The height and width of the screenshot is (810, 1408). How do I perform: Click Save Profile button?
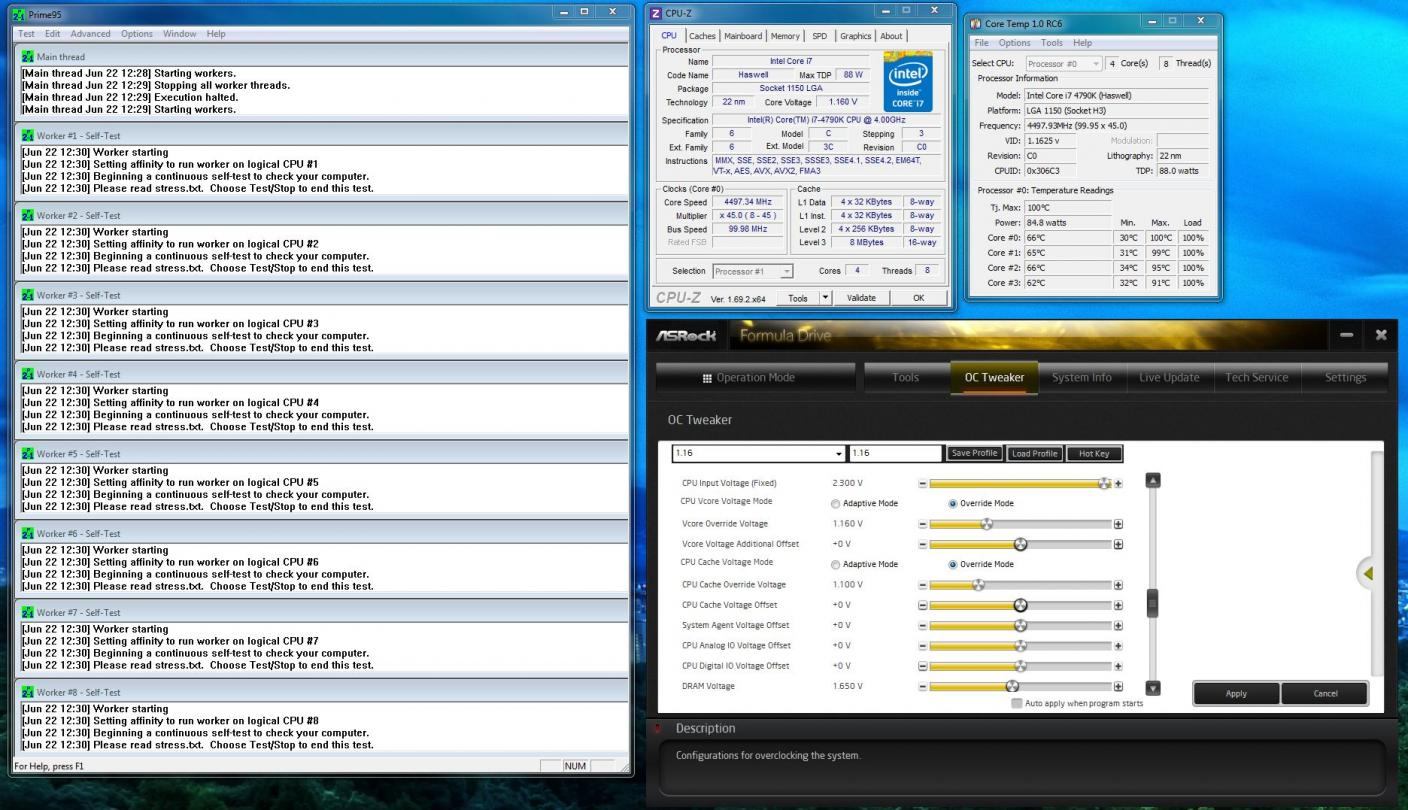[974, 453]
